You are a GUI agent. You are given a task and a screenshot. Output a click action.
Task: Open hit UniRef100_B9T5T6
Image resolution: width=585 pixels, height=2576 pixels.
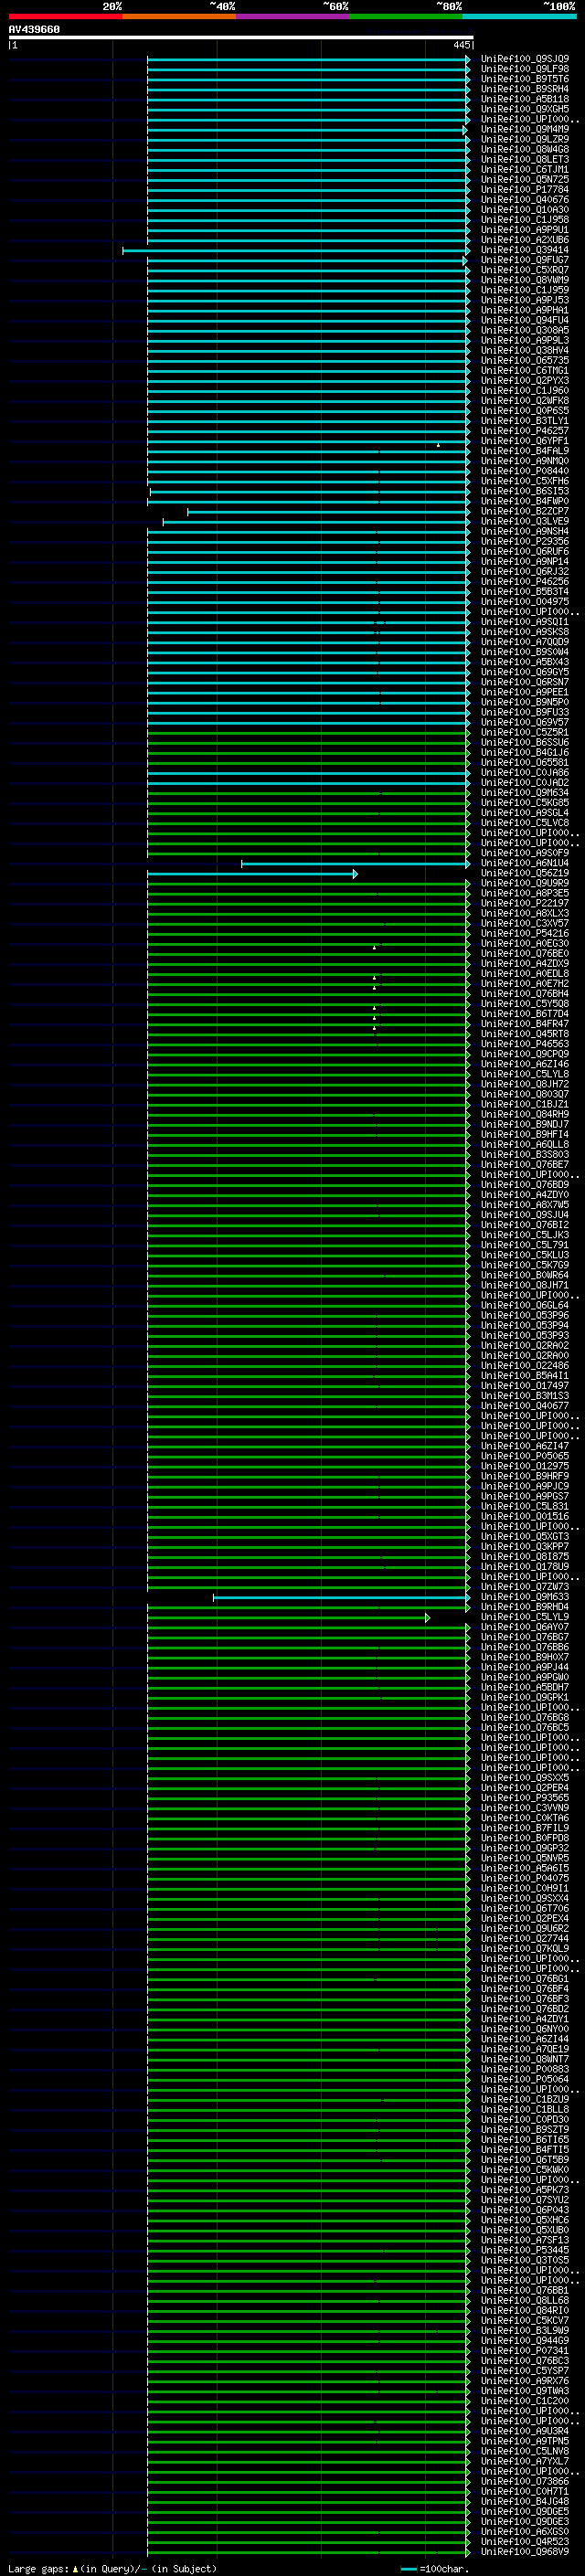[x=525, y=79]
